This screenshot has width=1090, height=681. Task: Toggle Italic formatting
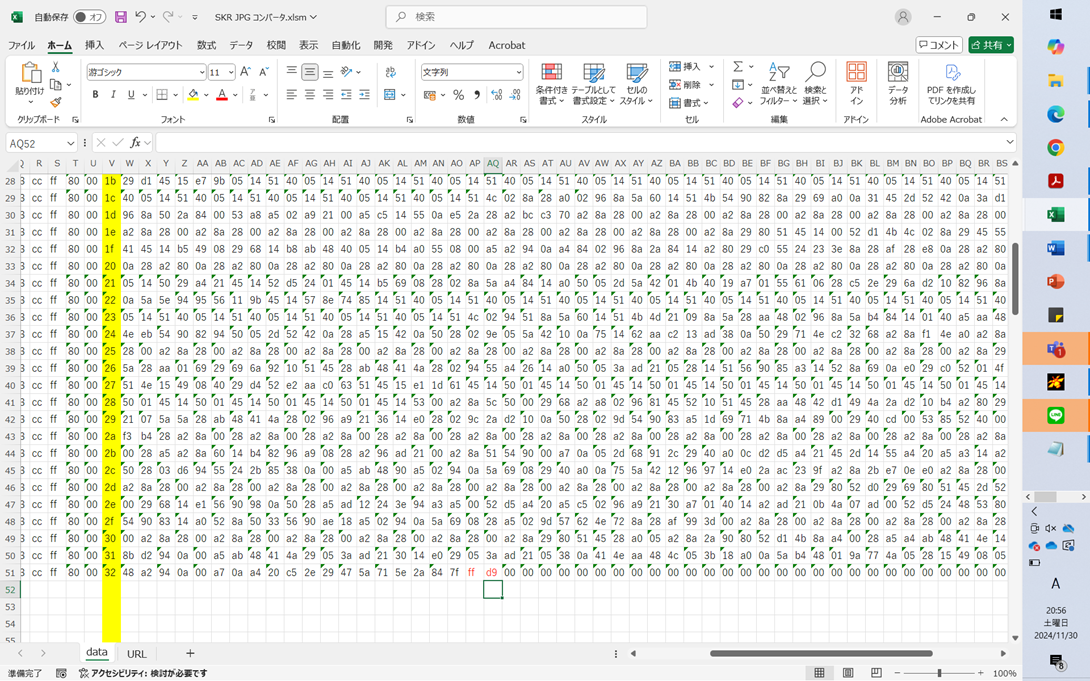(113, 95)
